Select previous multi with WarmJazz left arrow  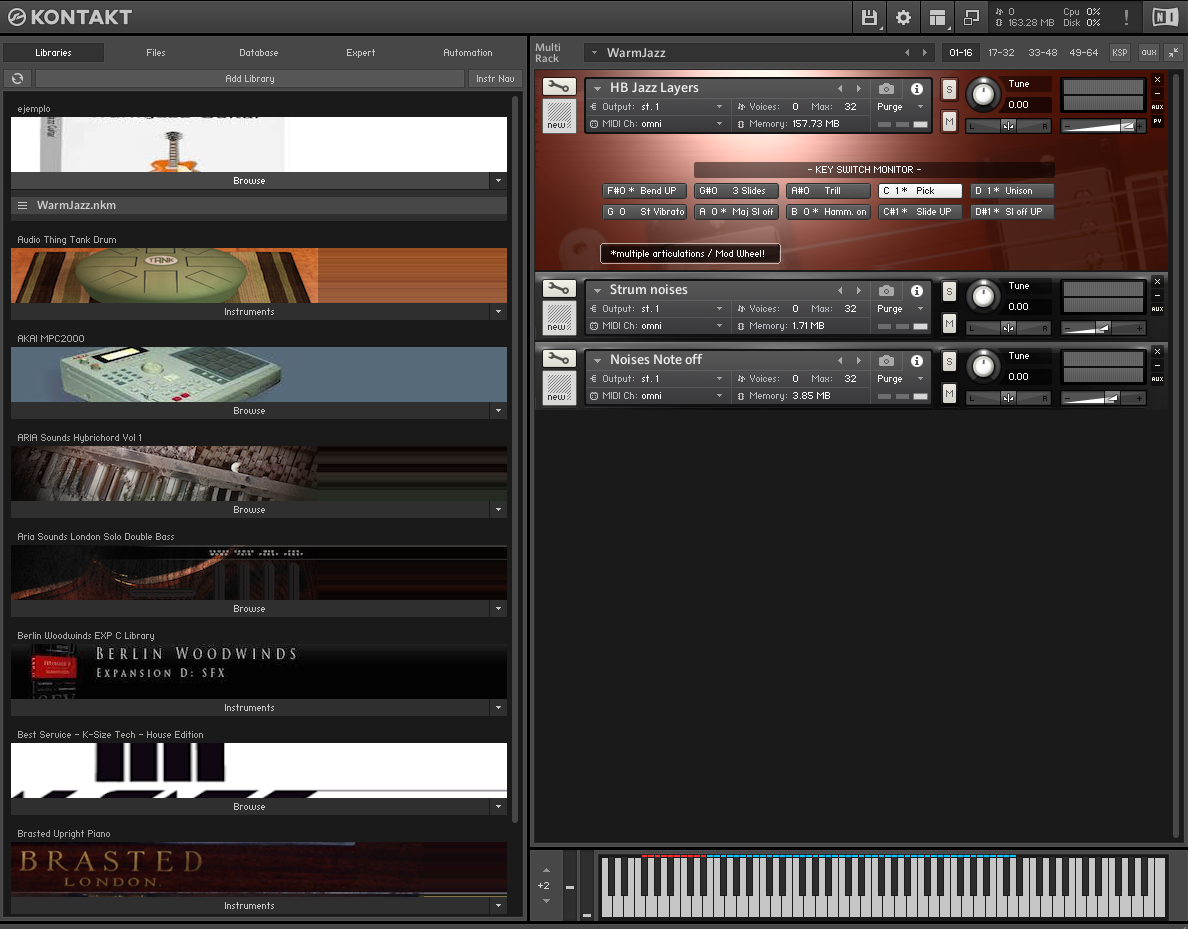907,52
